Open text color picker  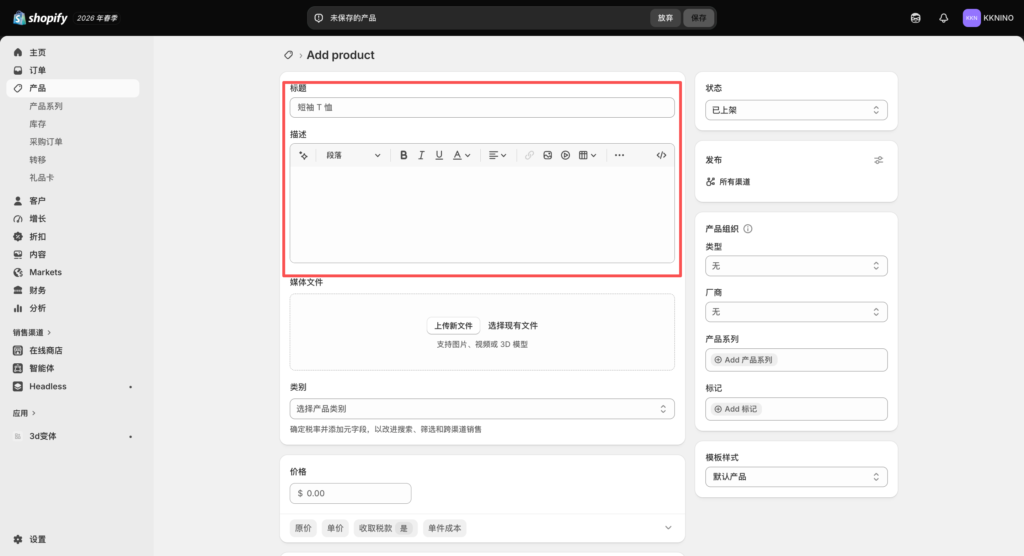click(462, 155)
